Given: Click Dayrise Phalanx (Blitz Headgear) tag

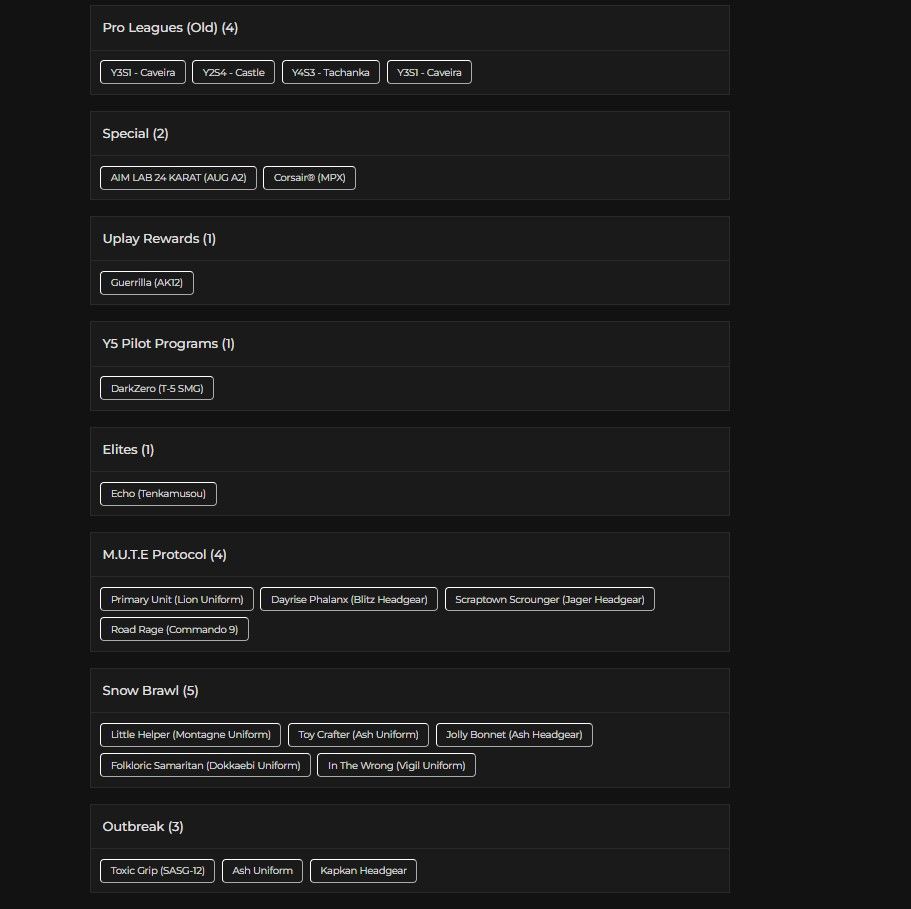Looking at the screenshot, I should tap(349, 599).
